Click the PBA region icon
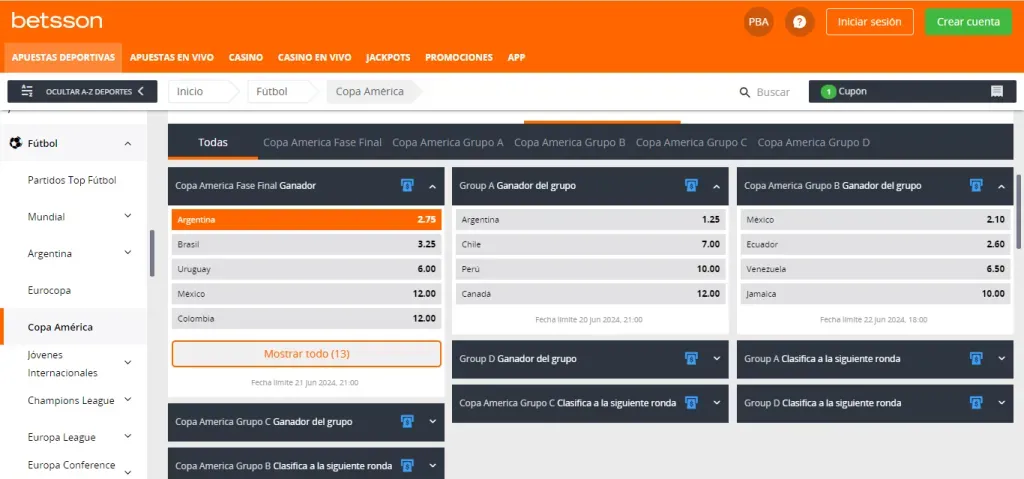The image size is (1024, 479). (759, 22)
